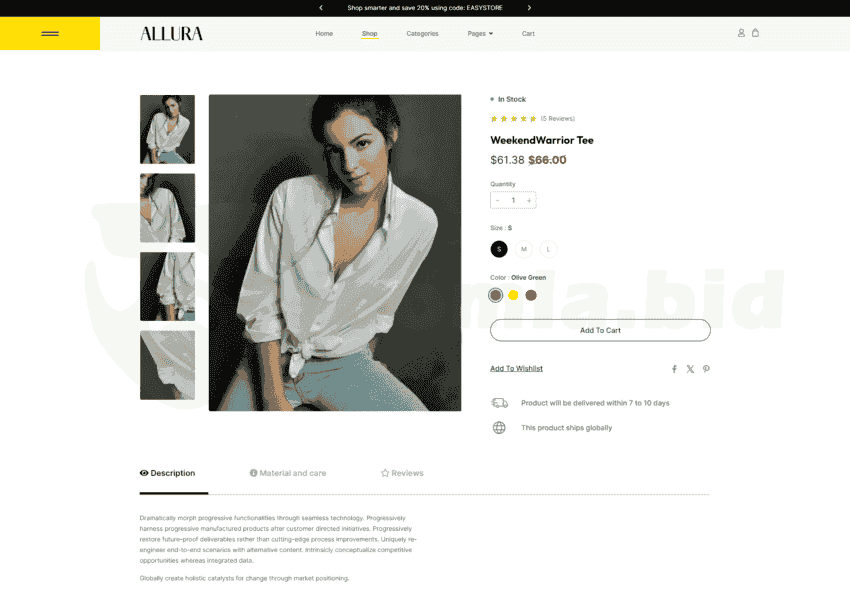This screenshot has height=609, width=850.
Task: Share product on Pinterest
Action: coord(706,369)
